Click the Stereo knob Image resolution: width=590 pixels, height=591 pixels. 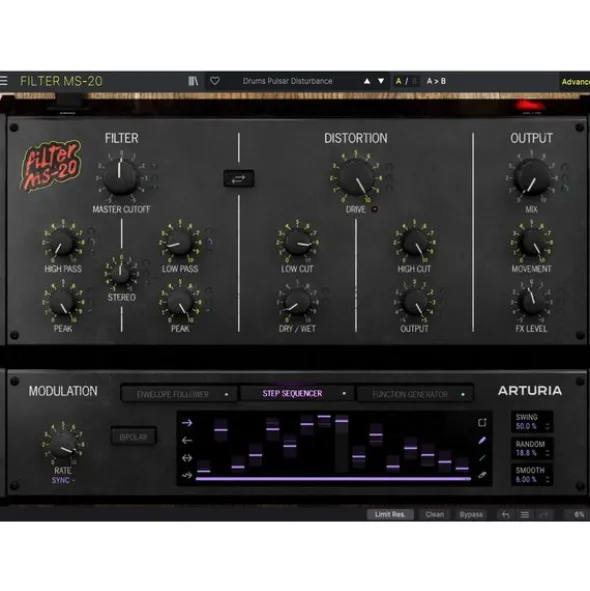121,274
